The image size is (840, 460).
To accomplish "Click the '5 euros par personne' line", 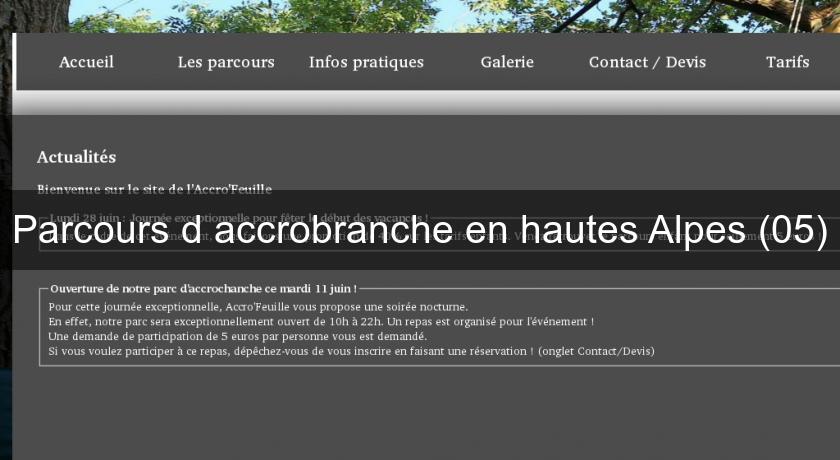I will (x=237, y=336).
